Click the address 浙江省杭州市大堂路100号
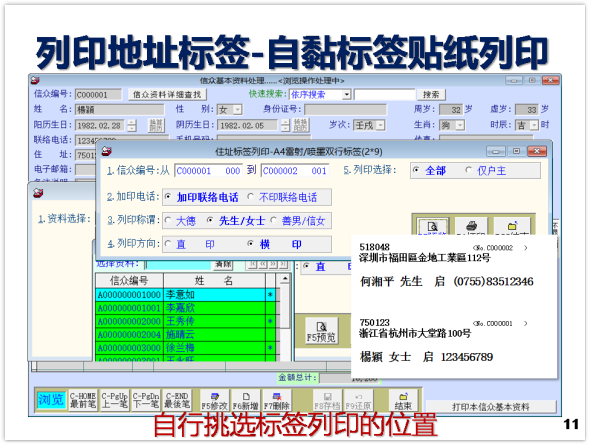 tap(415, 333)
